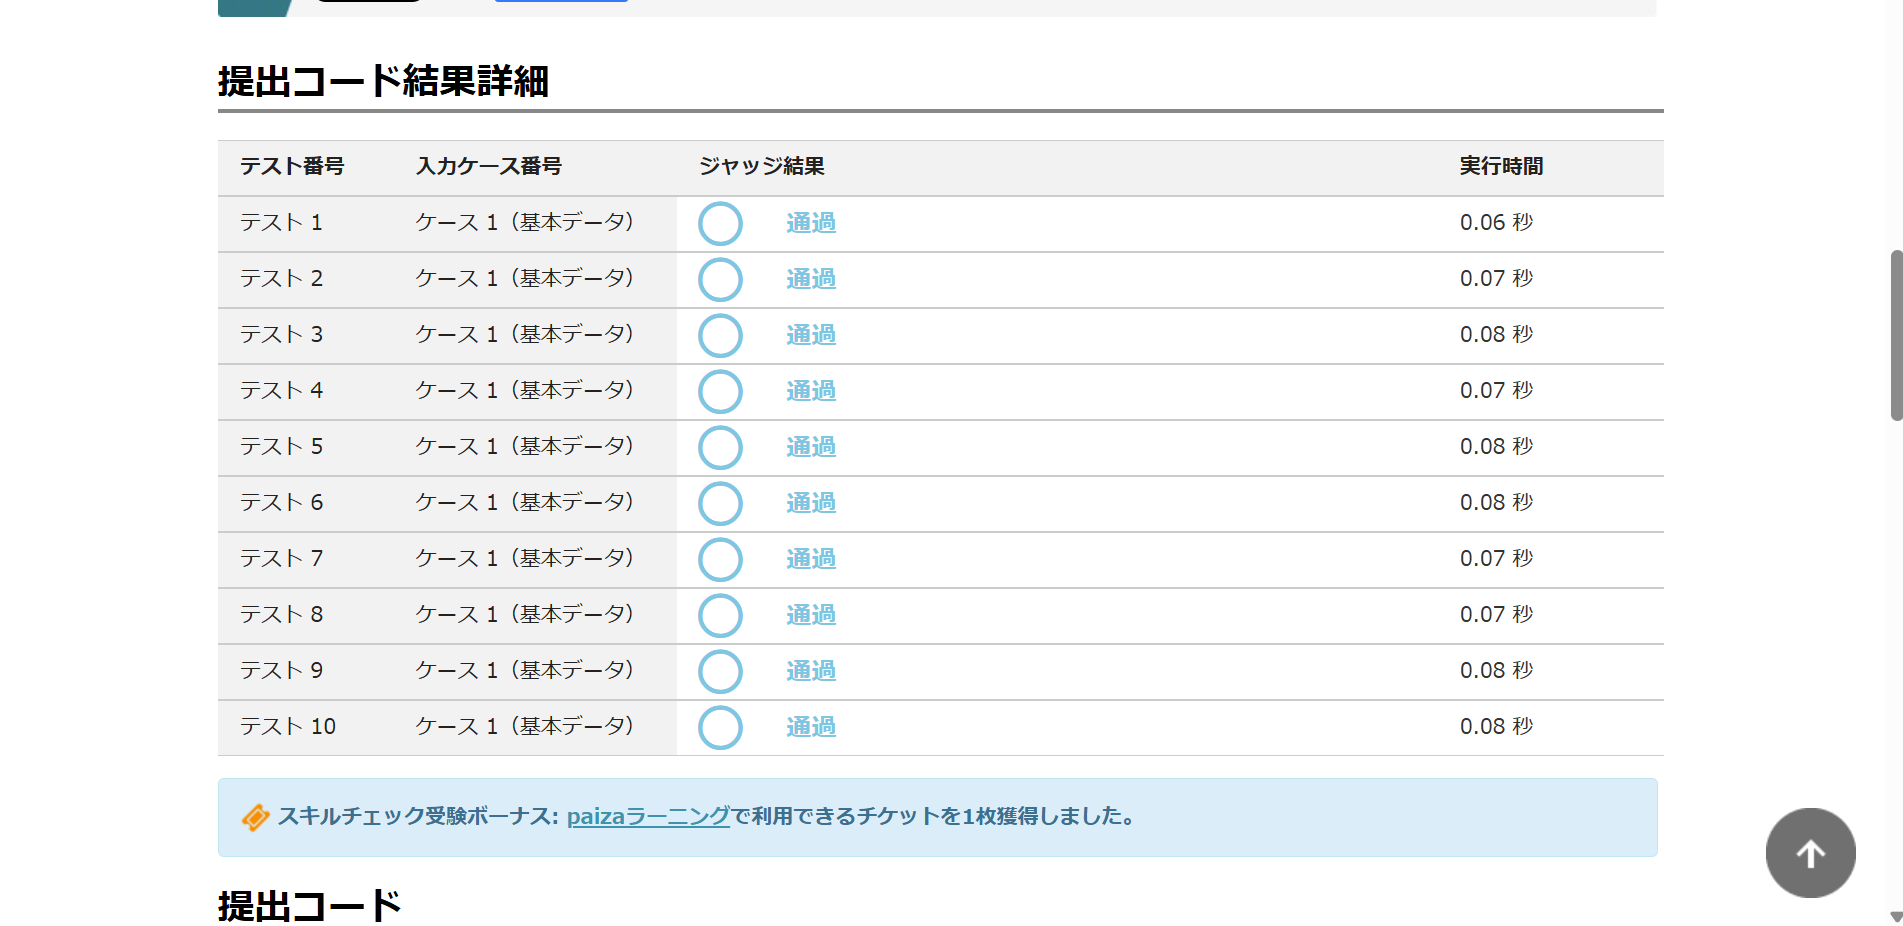Viewport: 1903px width, 926px height.
Task: Click the pass circle icon for テスト 1
Action: (x=720, y=224)
